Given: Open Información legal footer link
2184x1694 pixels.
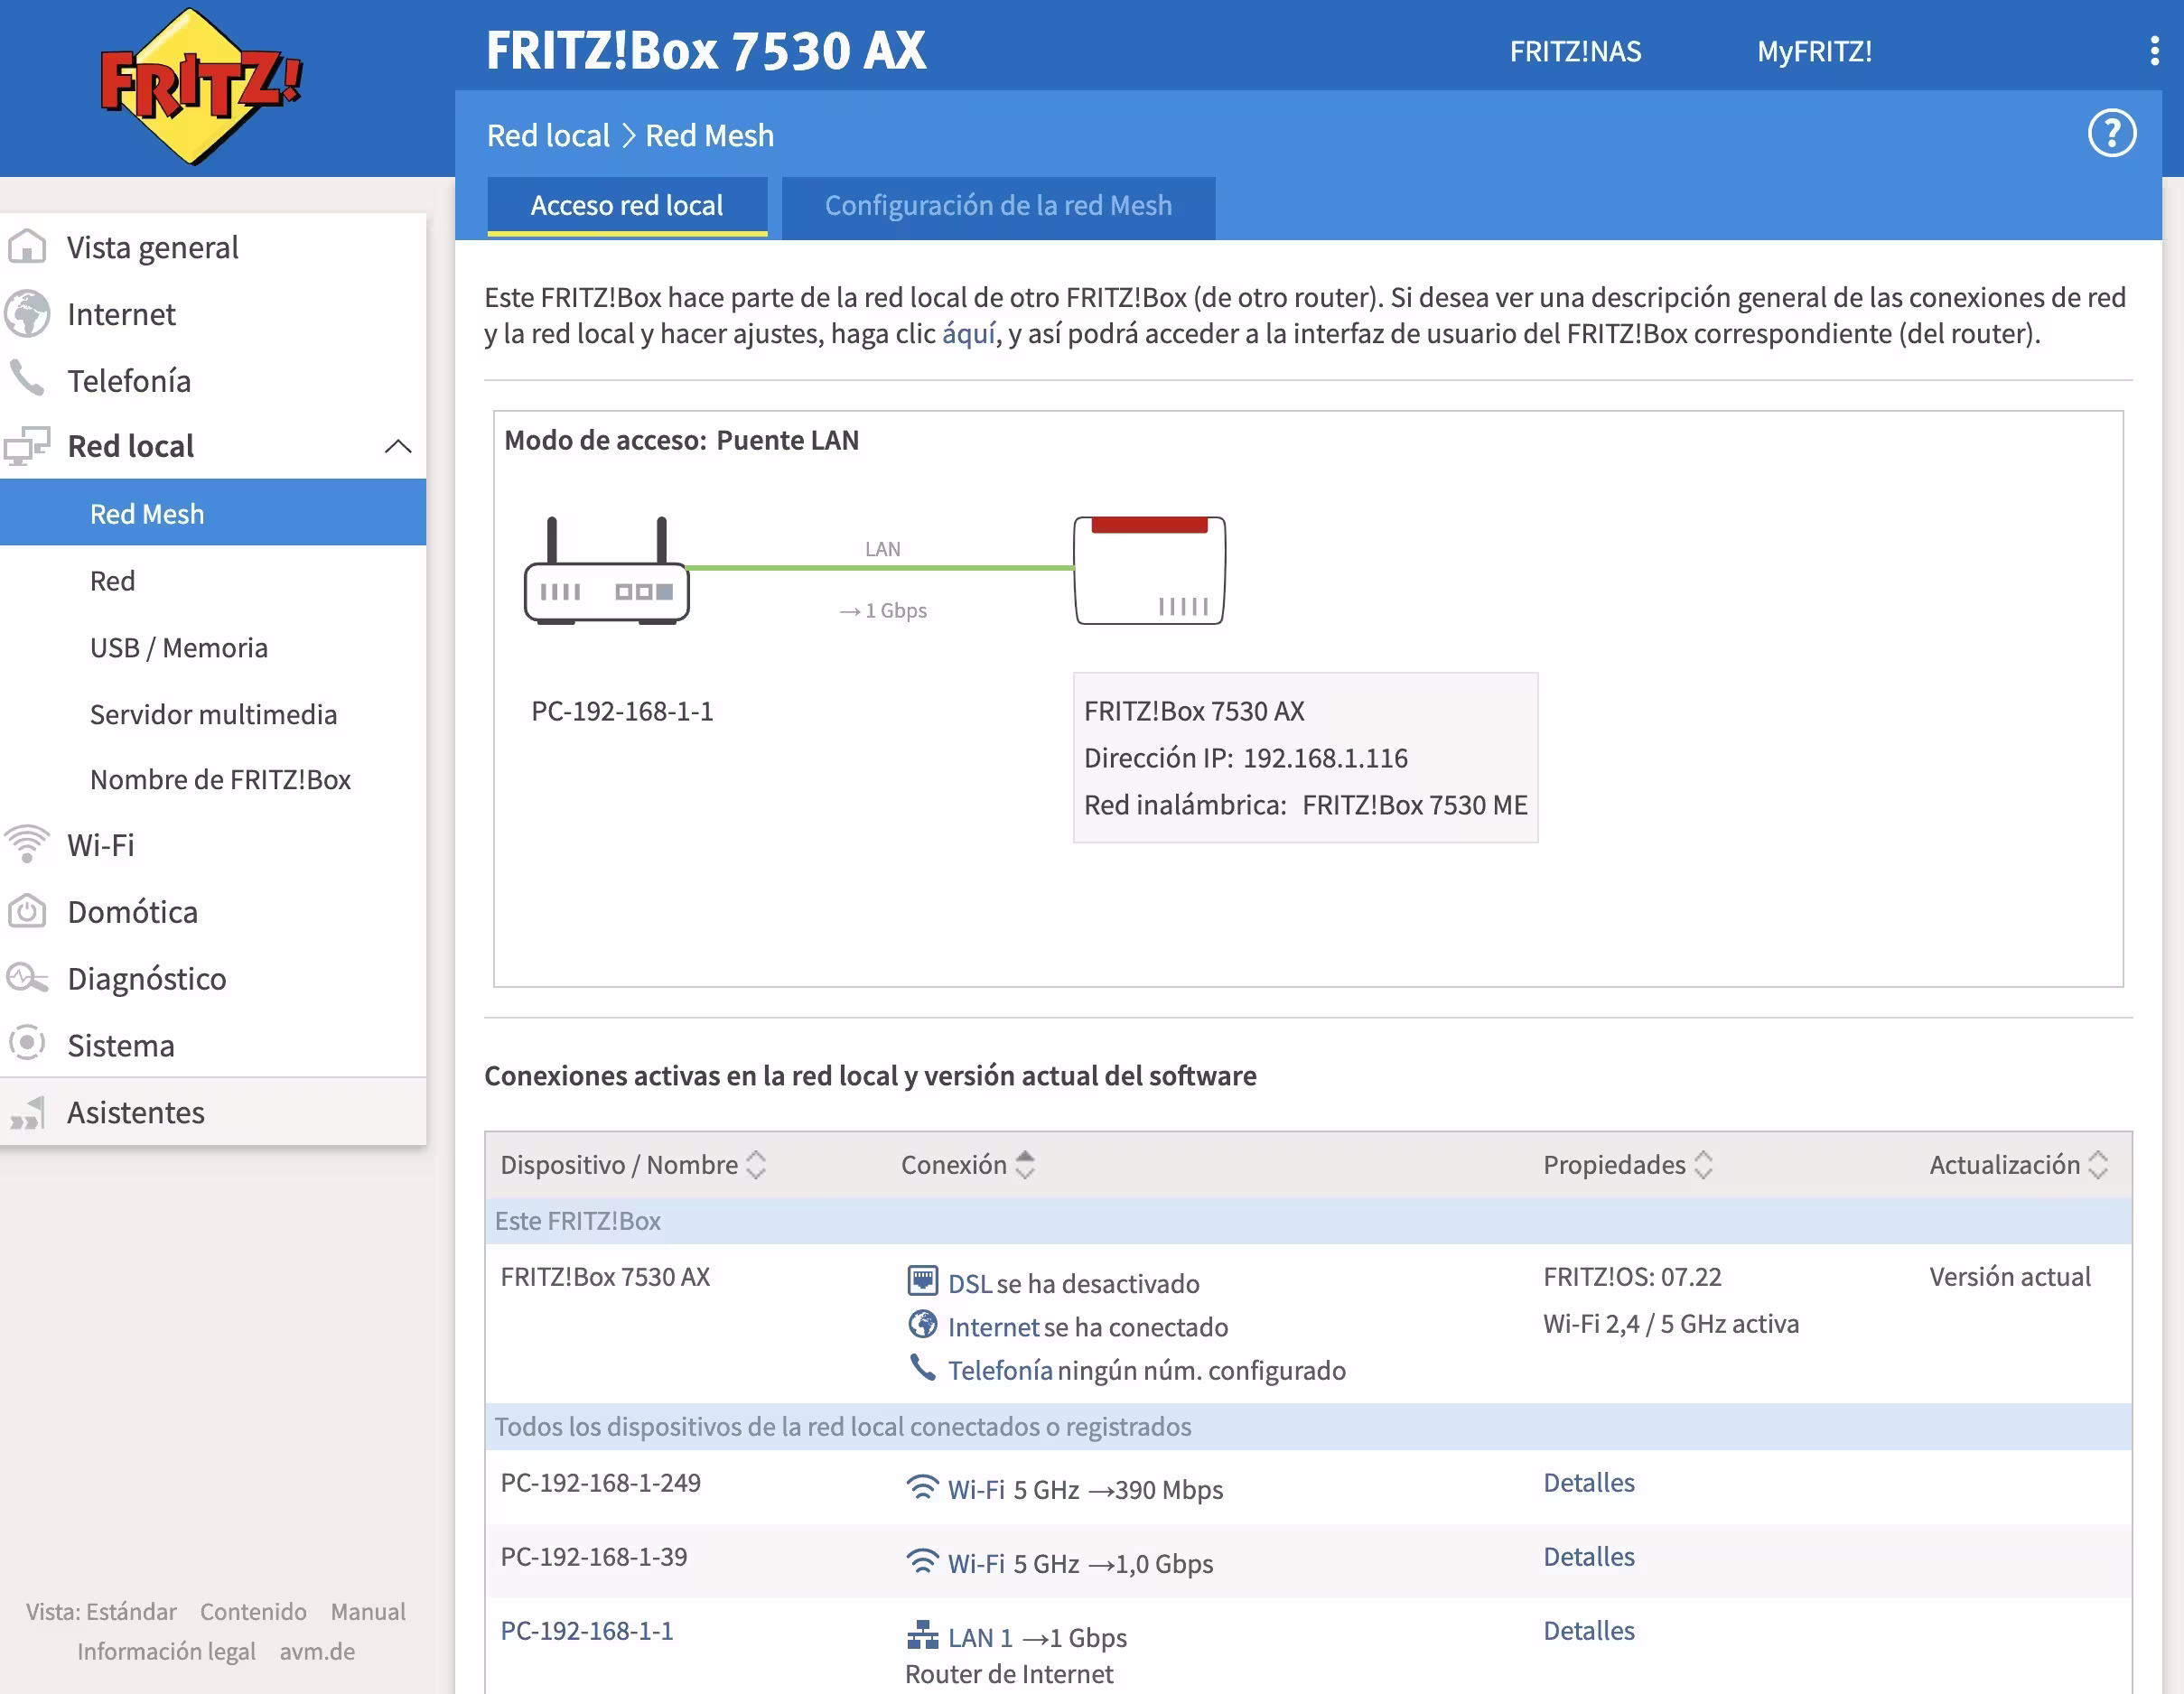Looking at the screenshot, I should click(x=166, y=1651).
